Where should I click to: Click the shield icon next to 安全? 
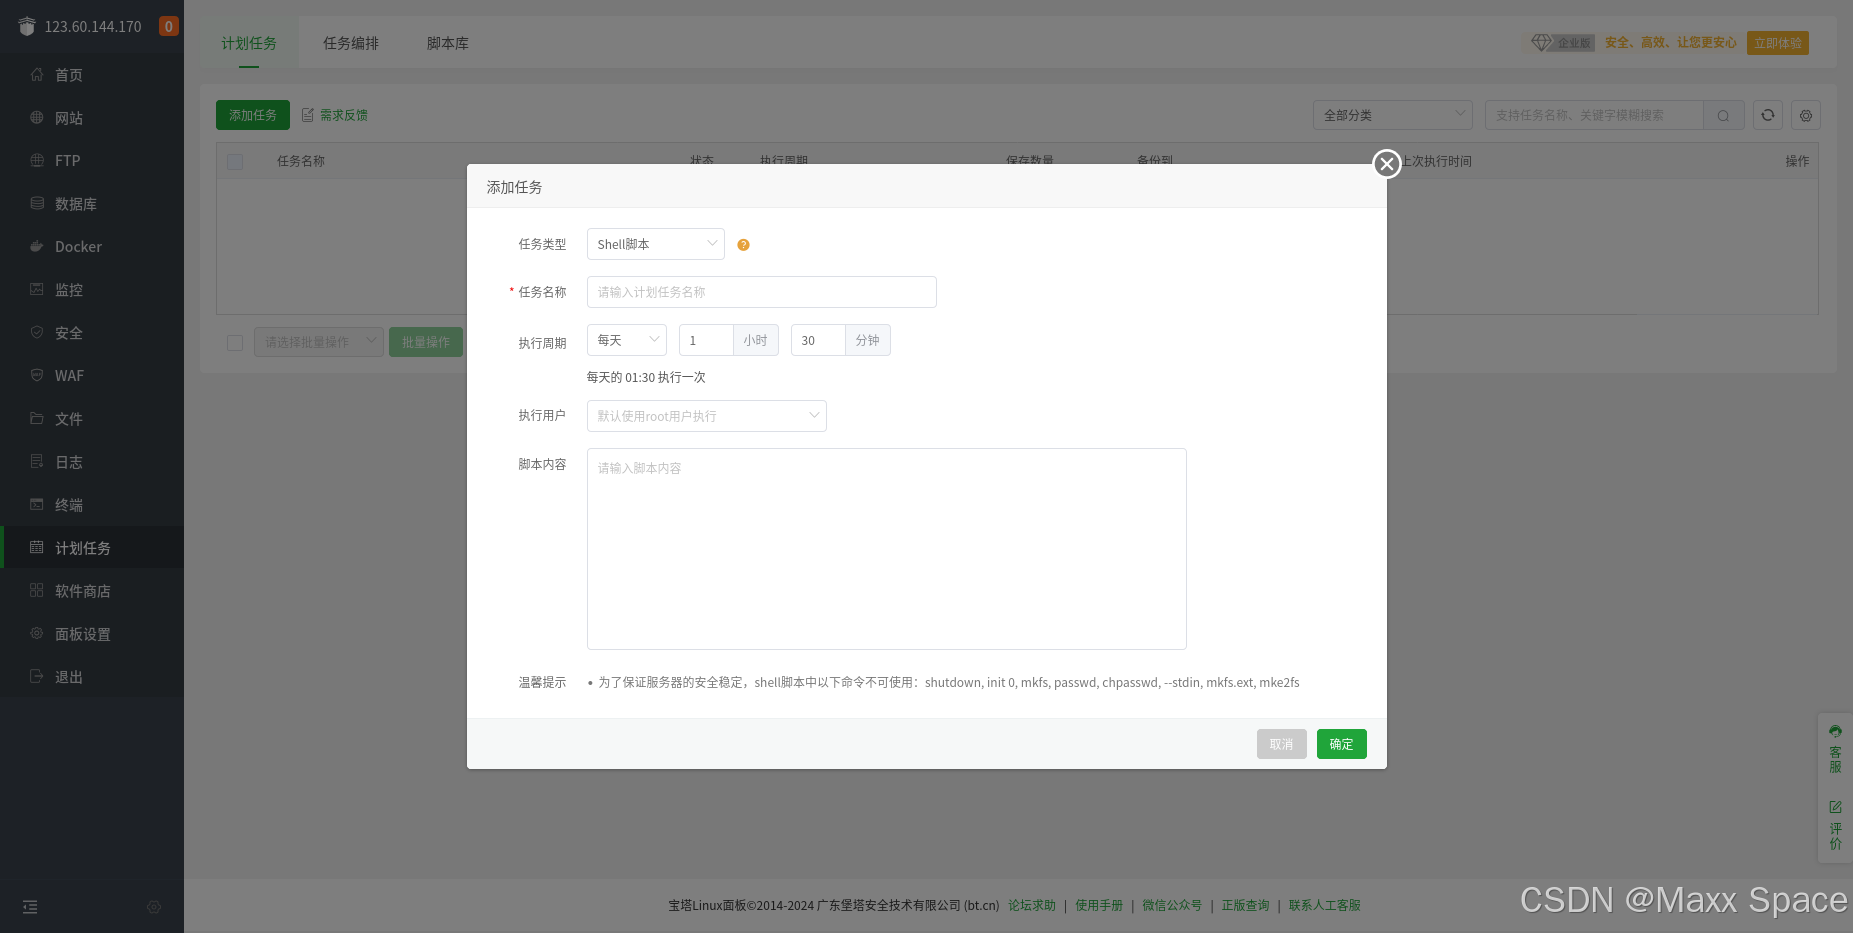[37, 332]
